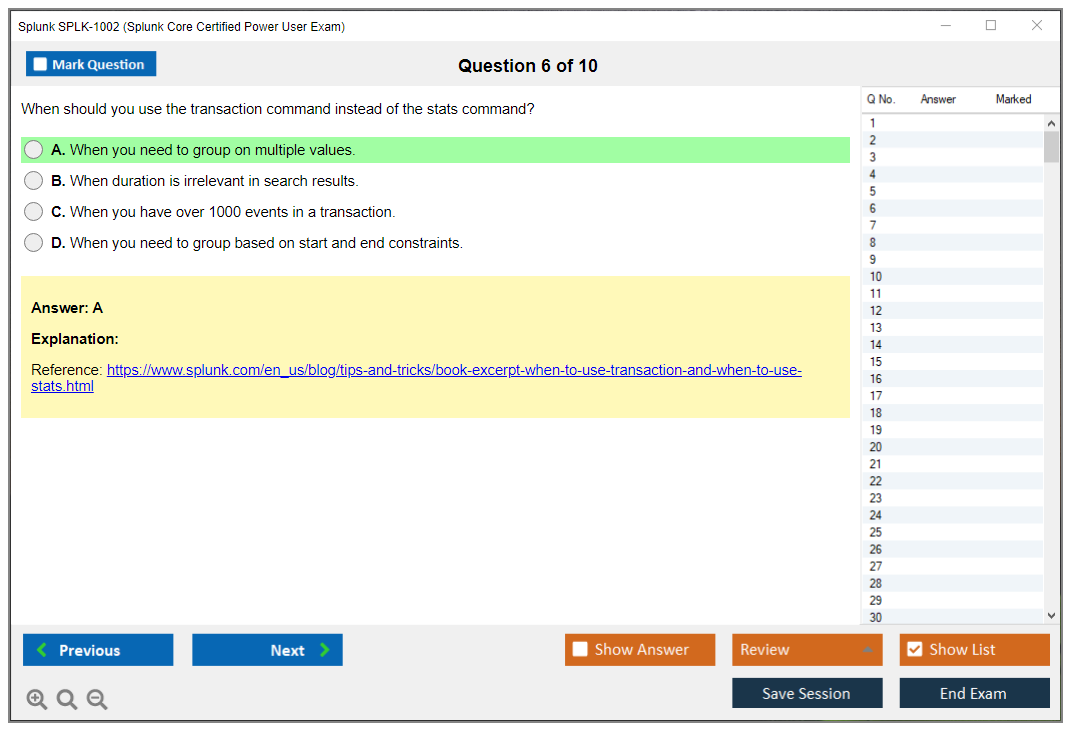Image resolution: width=1075 pixels, height=735 pixels.
Task: Go to the previous question
Action: [98, 650]
